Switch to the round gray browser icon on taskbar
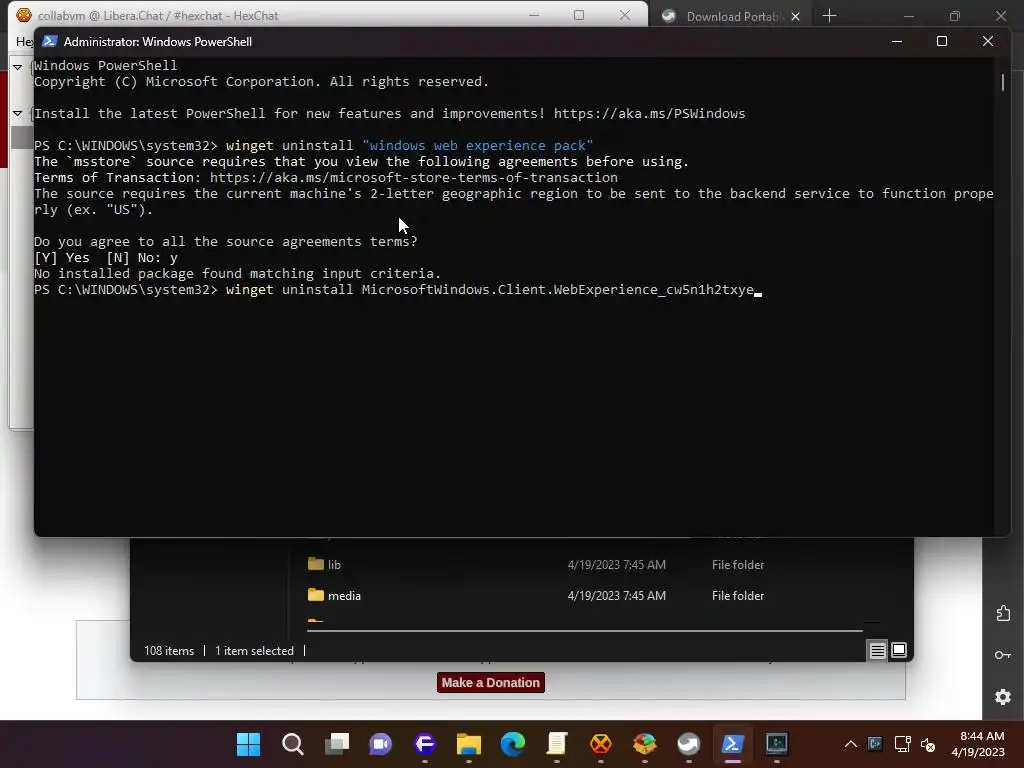 point(688,744)
